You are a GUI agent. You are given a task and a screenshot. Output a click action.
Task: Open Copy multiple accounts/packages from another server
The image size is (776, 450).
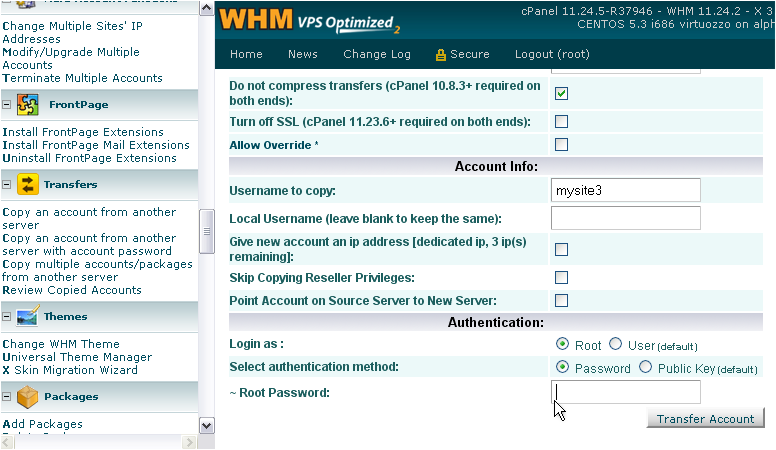[97, 270]
